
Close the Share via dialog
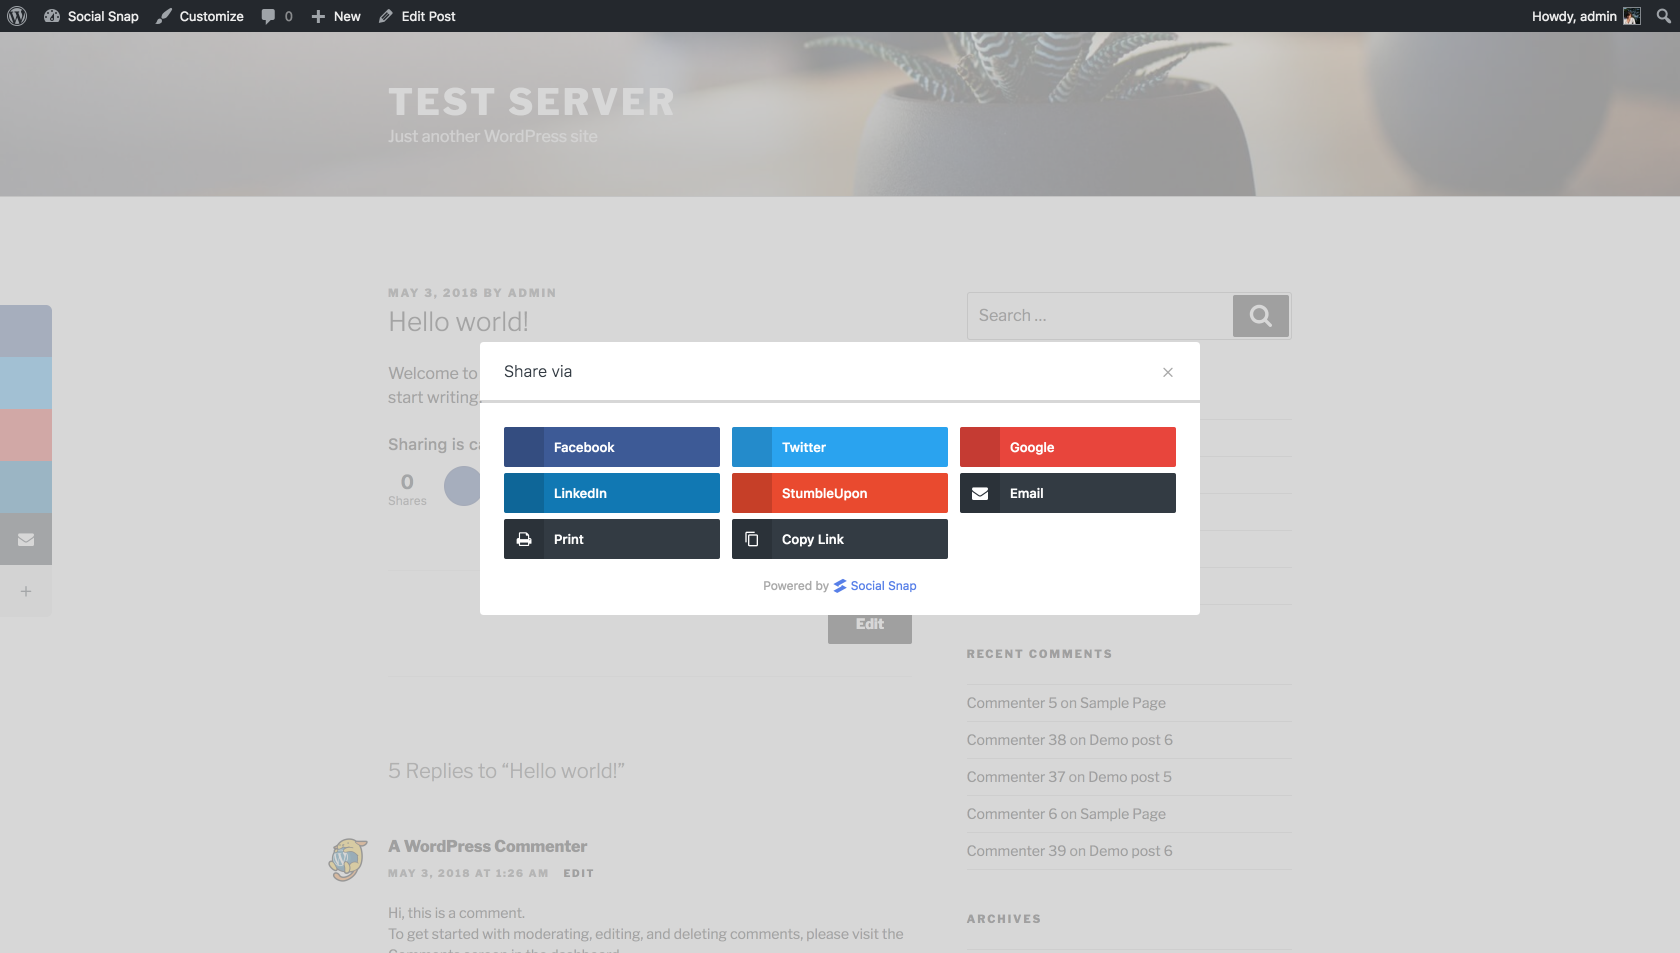pos(1168,372)
